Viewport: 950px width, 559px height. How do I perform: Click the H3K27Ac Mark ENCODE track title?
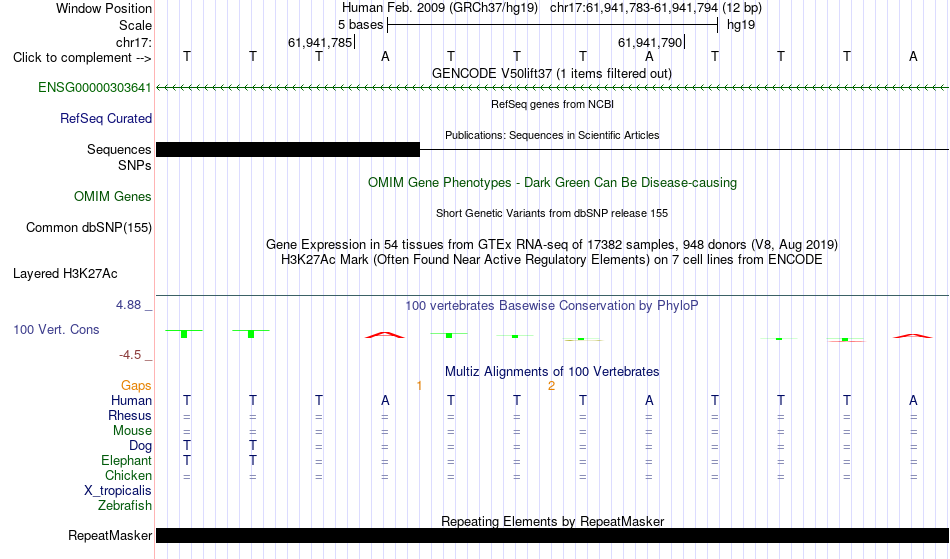552,260
